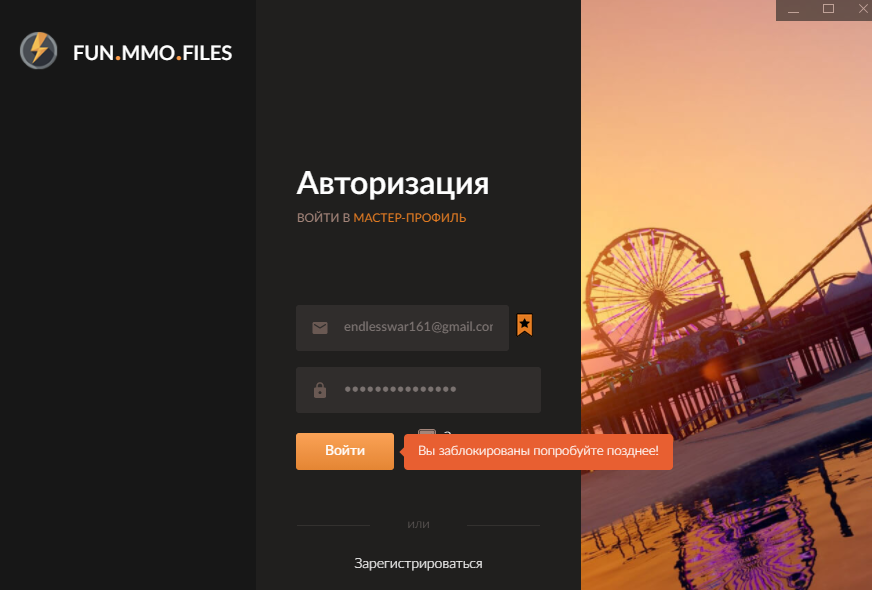Click the 'или' divider text

418,525
